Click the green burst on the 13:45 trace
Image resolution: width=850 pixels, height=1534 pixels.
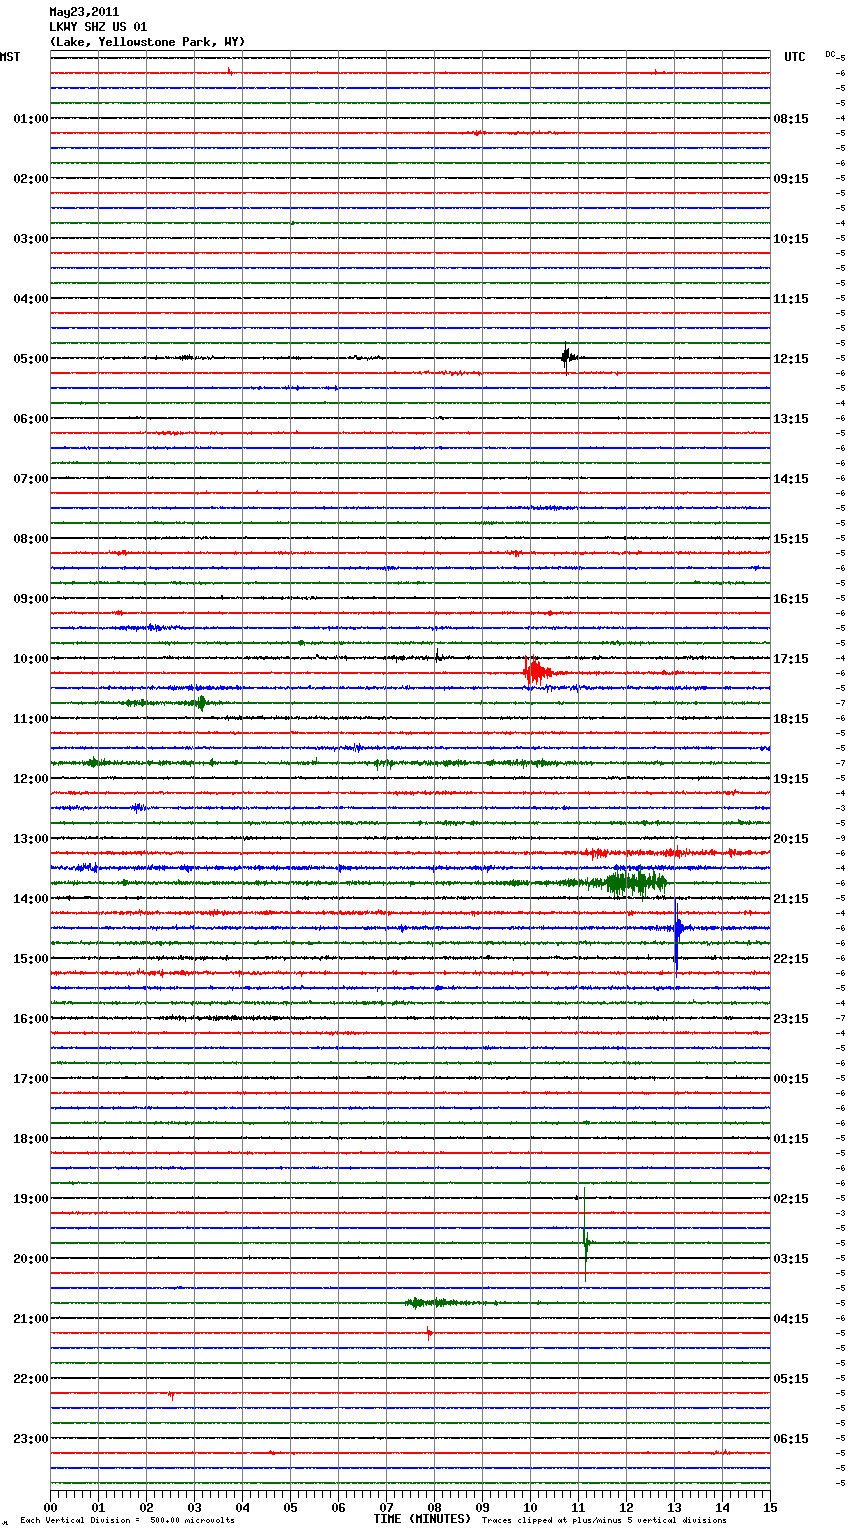[x=635, y=882]
